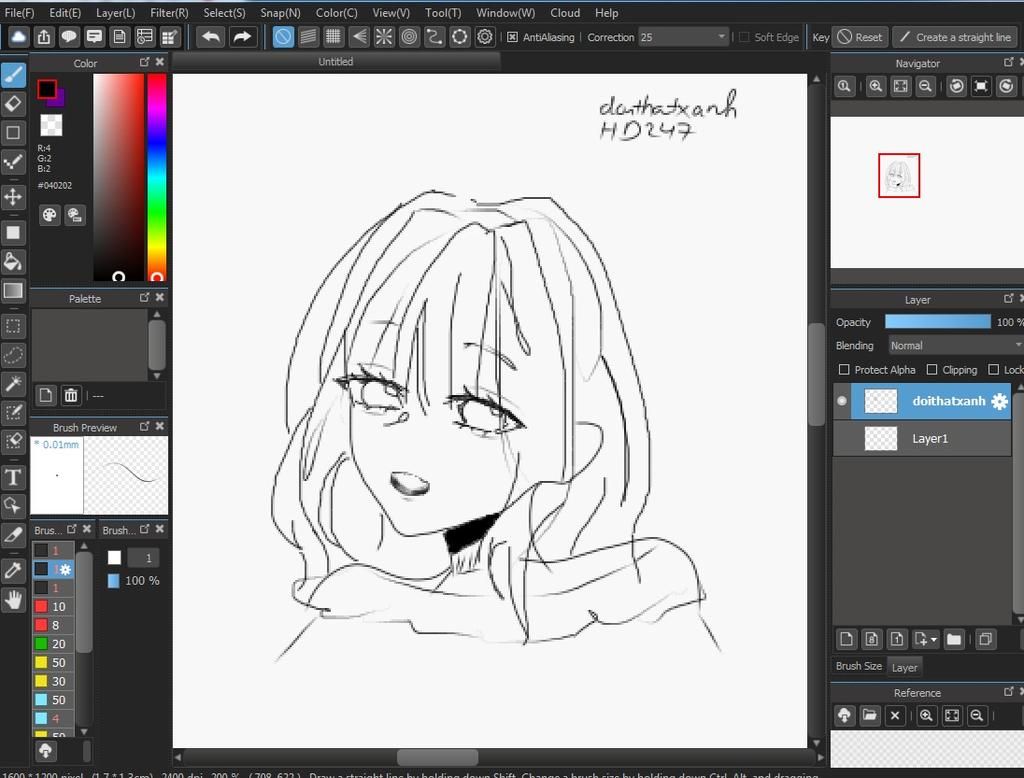Select the Gradient tool

(x=13, y=290)
